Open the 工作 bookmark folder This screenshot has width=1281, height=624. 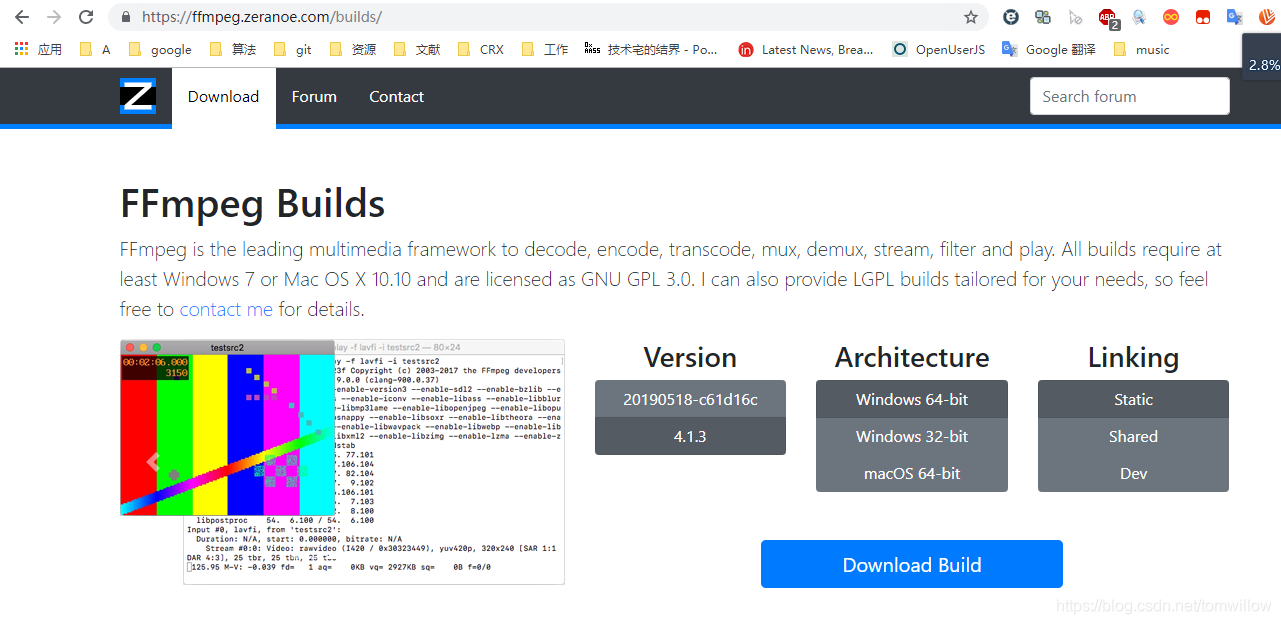pos(545,49)
